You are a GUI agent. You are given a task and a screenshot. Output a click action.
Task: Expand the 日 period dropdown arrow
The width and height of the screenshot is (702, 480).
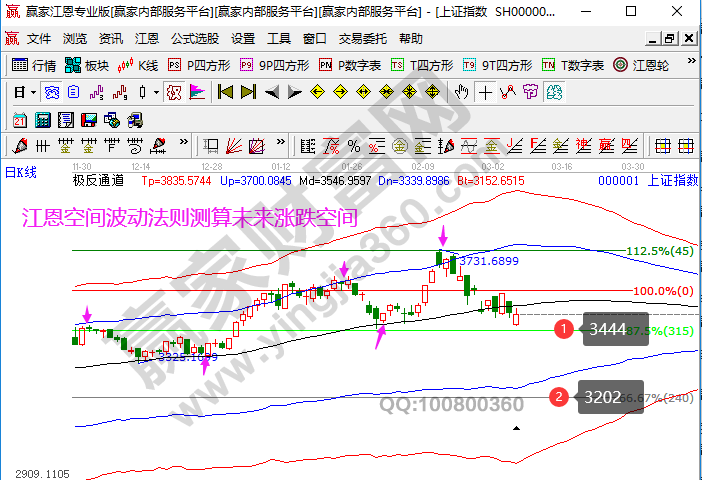[x=32, y=92]
